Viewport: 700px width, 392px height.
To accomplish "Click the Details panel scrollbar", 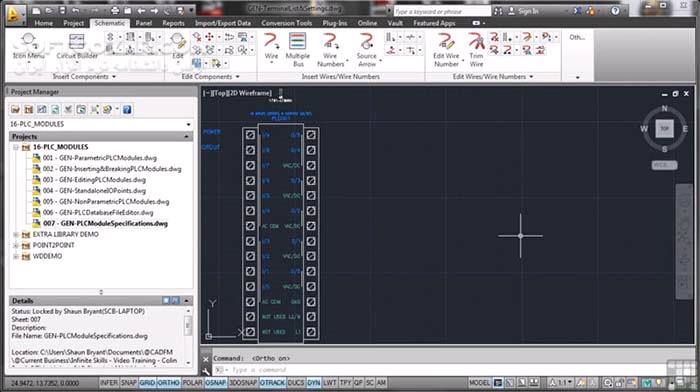I will pos(188,336).
